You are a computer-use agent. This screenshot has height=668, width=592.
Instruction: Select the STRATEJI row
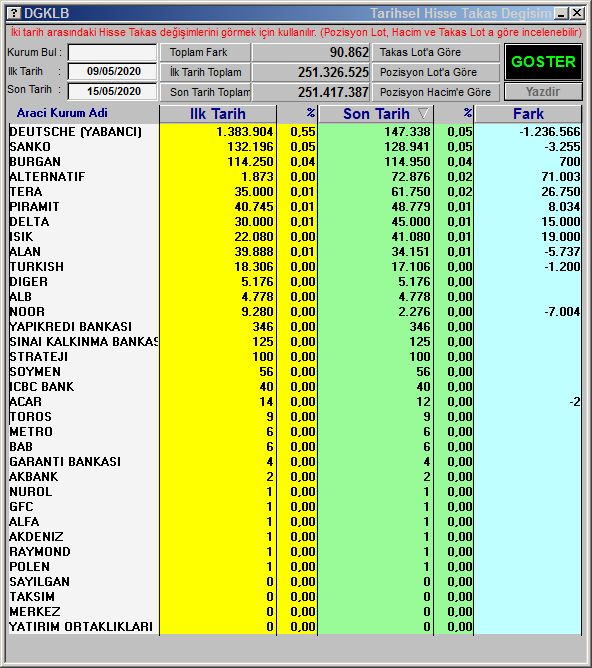tap(295, 357)
